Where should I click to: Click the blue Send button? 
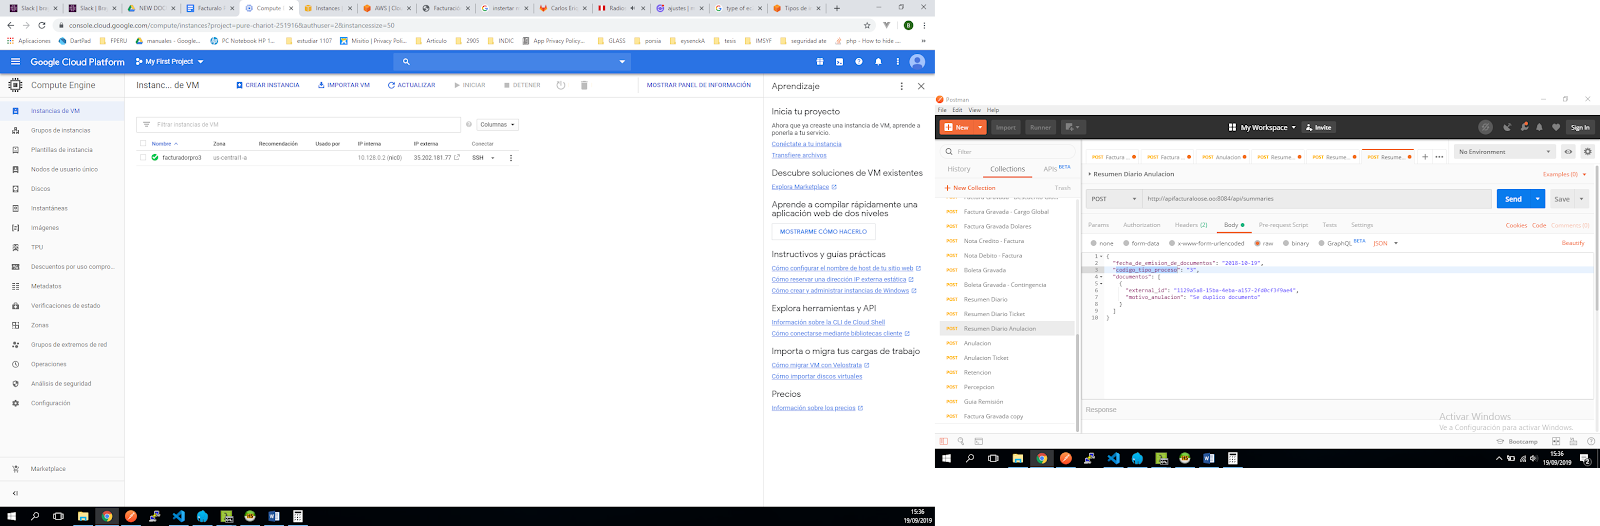[x=1513, y=199]
